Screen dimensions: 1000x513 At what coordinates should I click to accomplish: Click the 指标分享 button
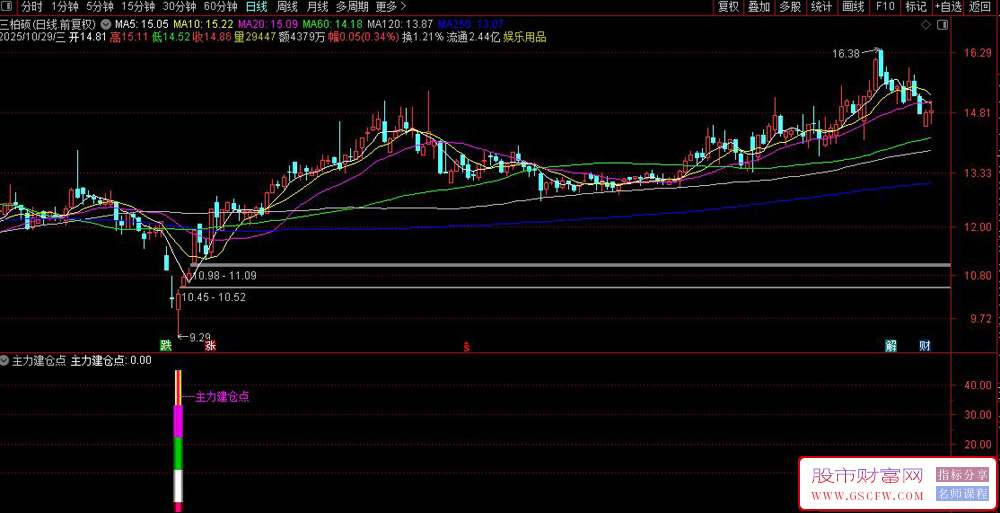962,474
